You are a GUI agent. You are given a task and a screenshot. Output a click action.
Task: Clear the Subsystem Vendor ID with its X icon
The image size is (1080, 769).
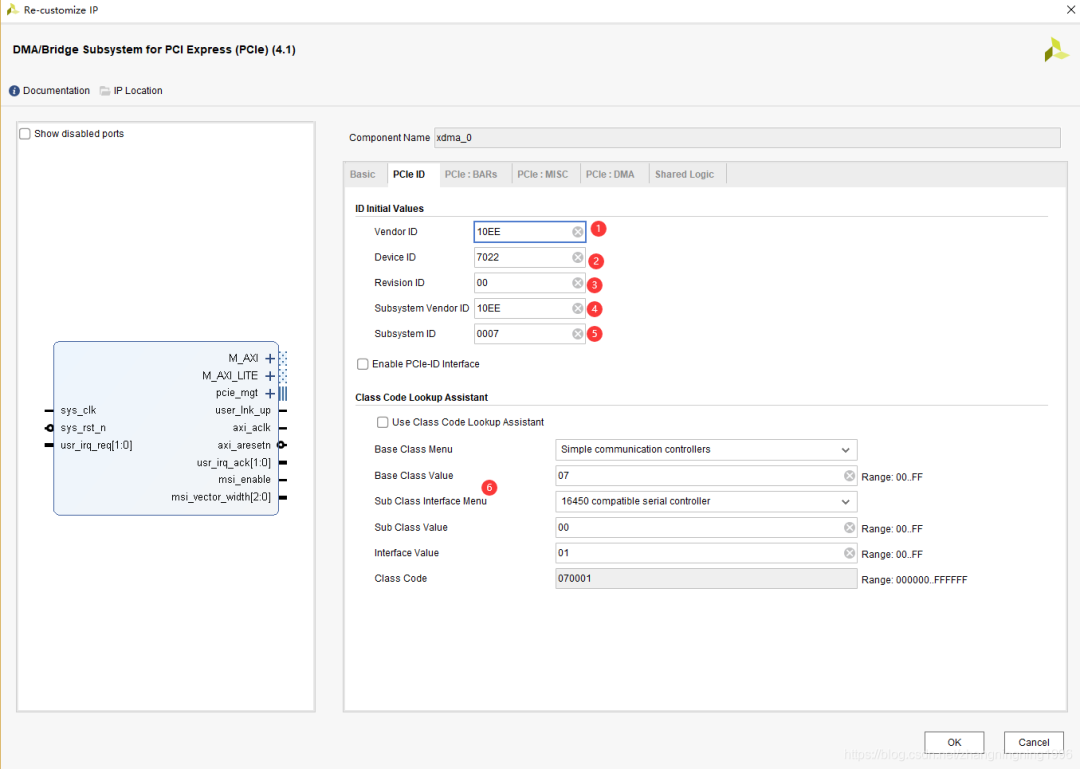point(577,309)
